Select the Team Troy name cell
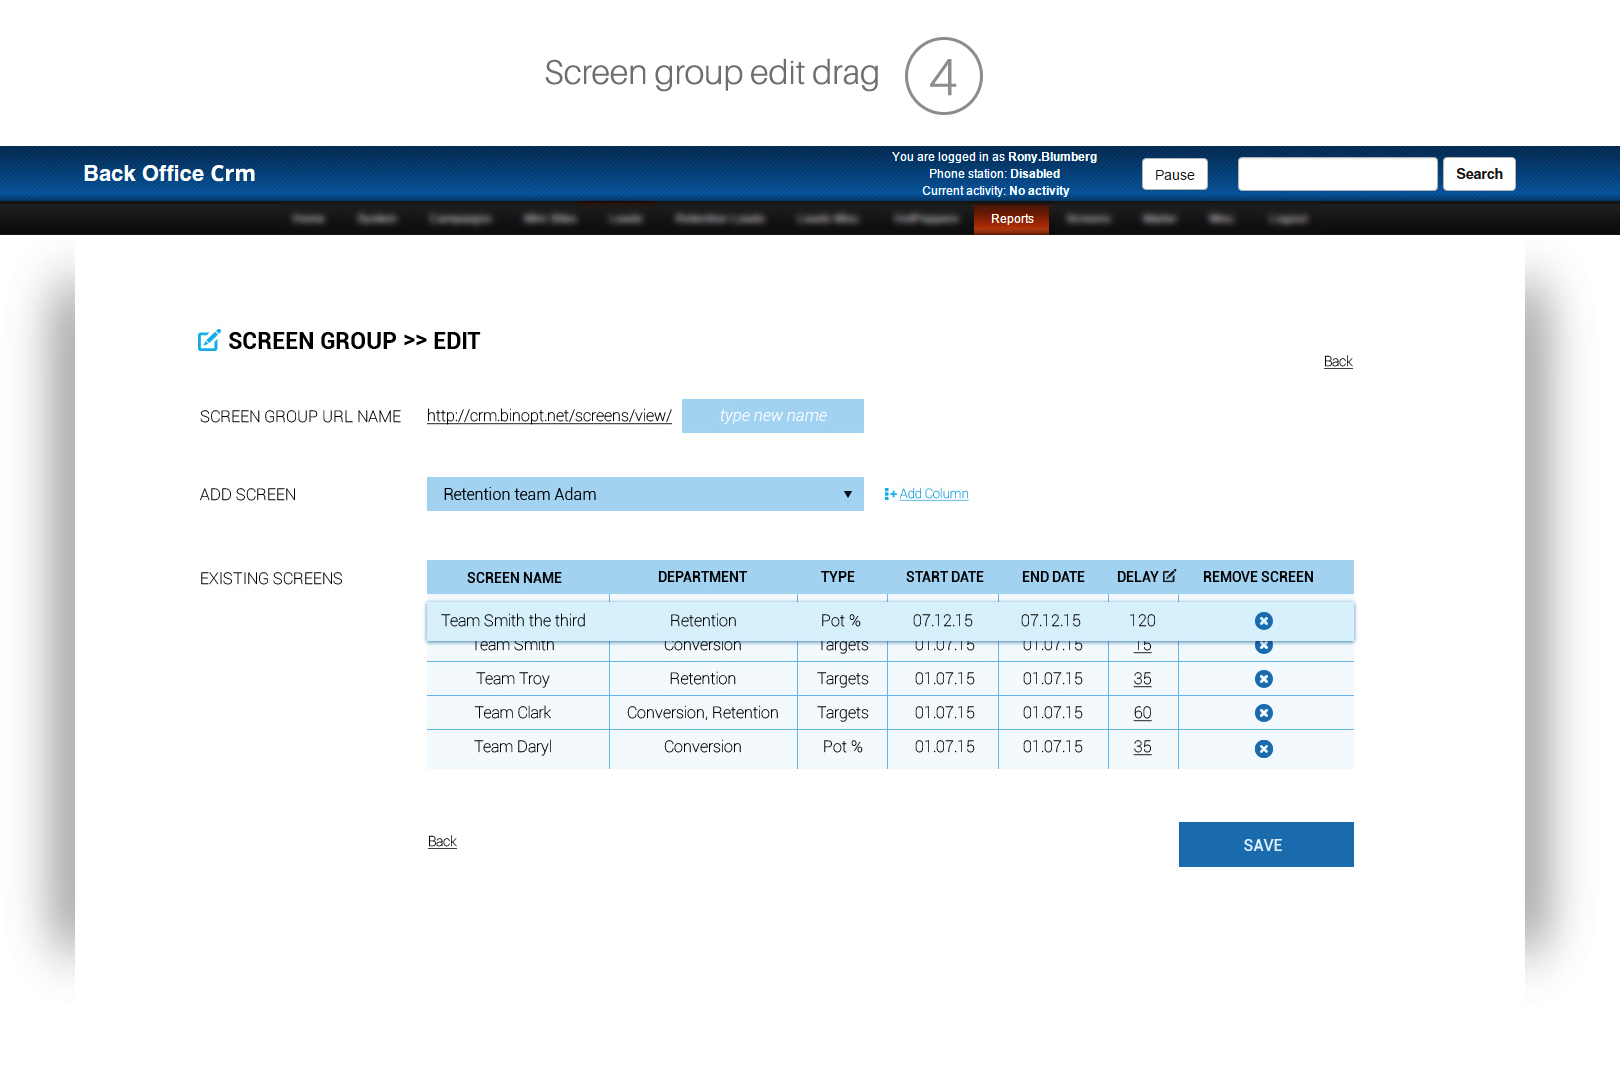 click(x=513, y=679)
